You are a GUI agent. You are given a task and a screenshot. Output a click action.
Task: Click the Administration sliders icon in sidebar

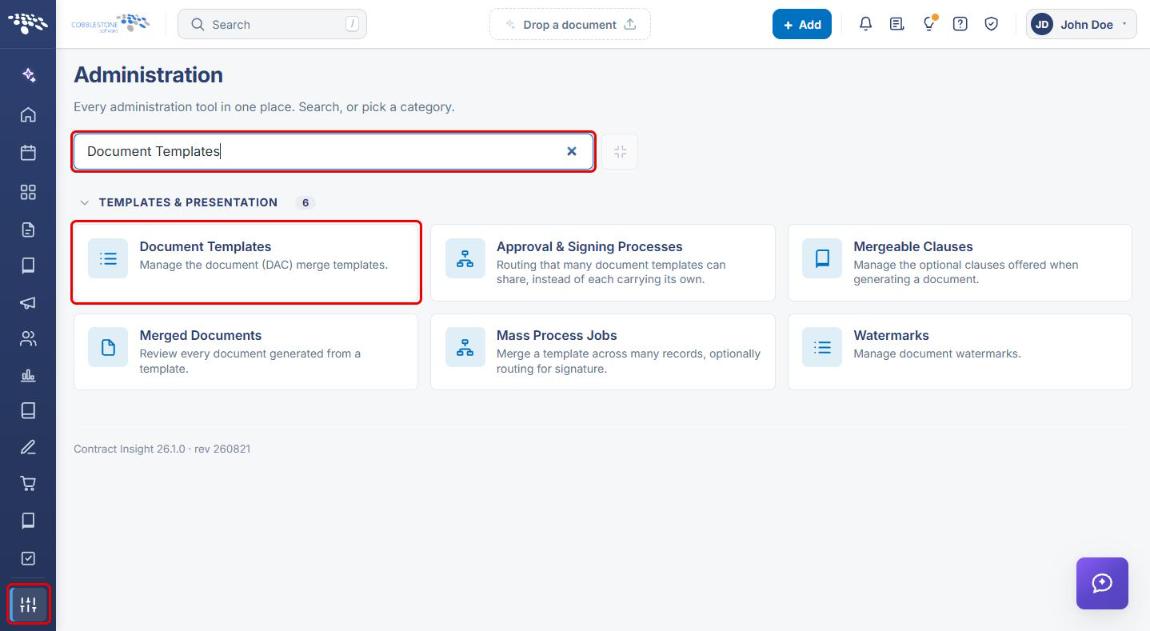click(x=29, y=605)
